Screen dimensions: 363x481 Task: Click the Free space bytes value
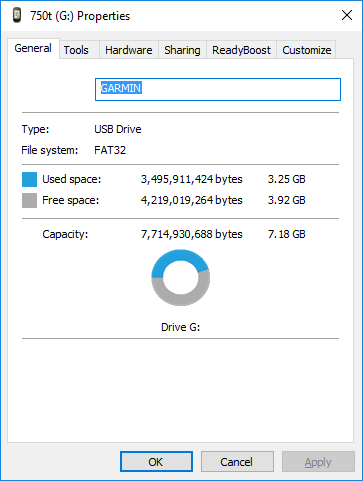pos(191,200)
